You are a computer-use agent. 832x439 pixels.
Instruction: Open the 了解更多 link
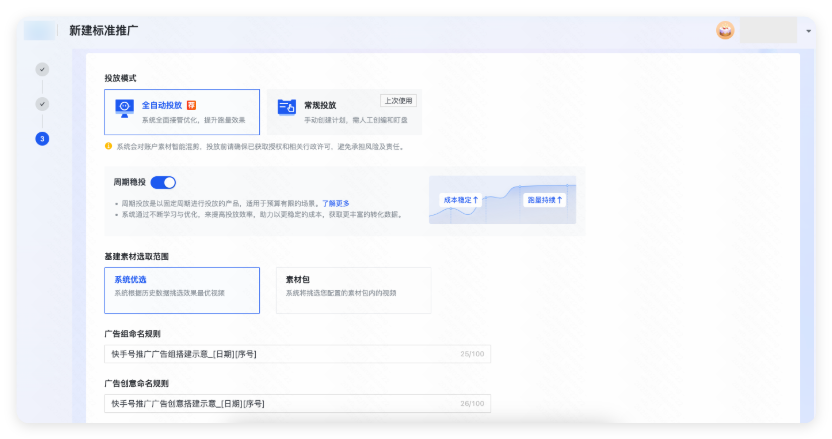[x=335, y=203]
